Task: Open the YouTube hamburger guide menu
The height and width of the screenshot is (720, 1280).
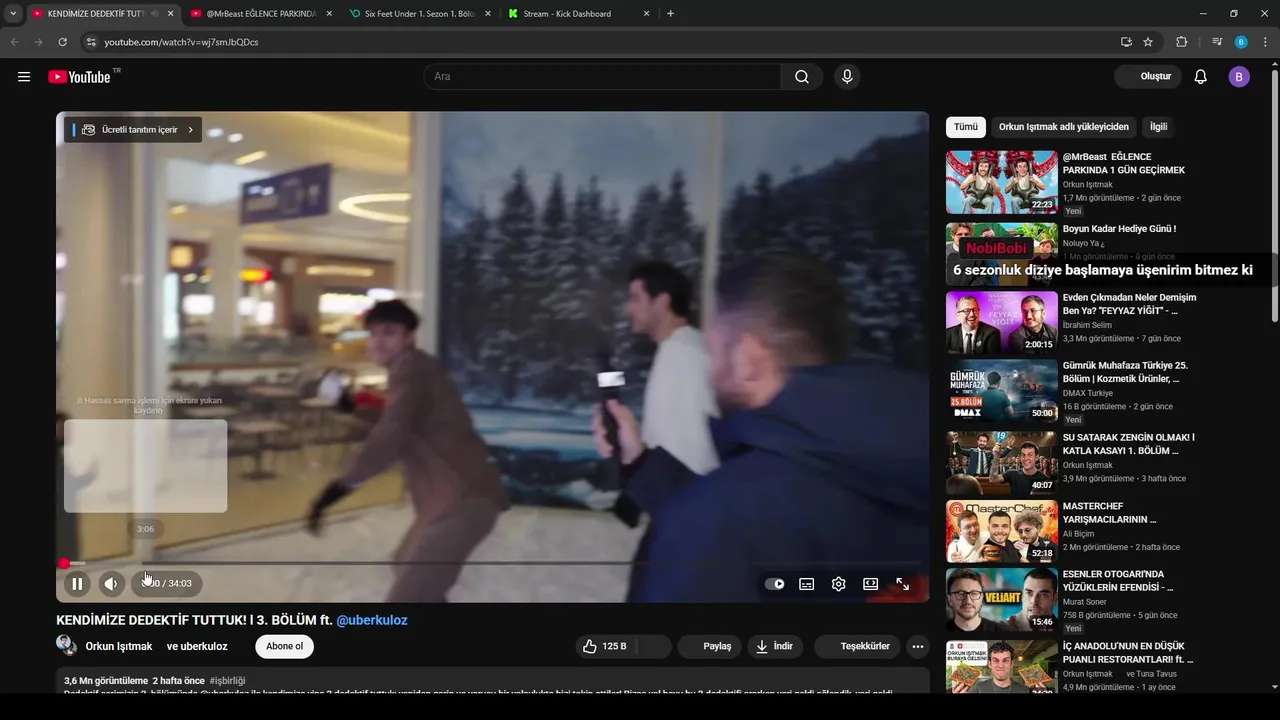Action: click(x=24, y=77)
